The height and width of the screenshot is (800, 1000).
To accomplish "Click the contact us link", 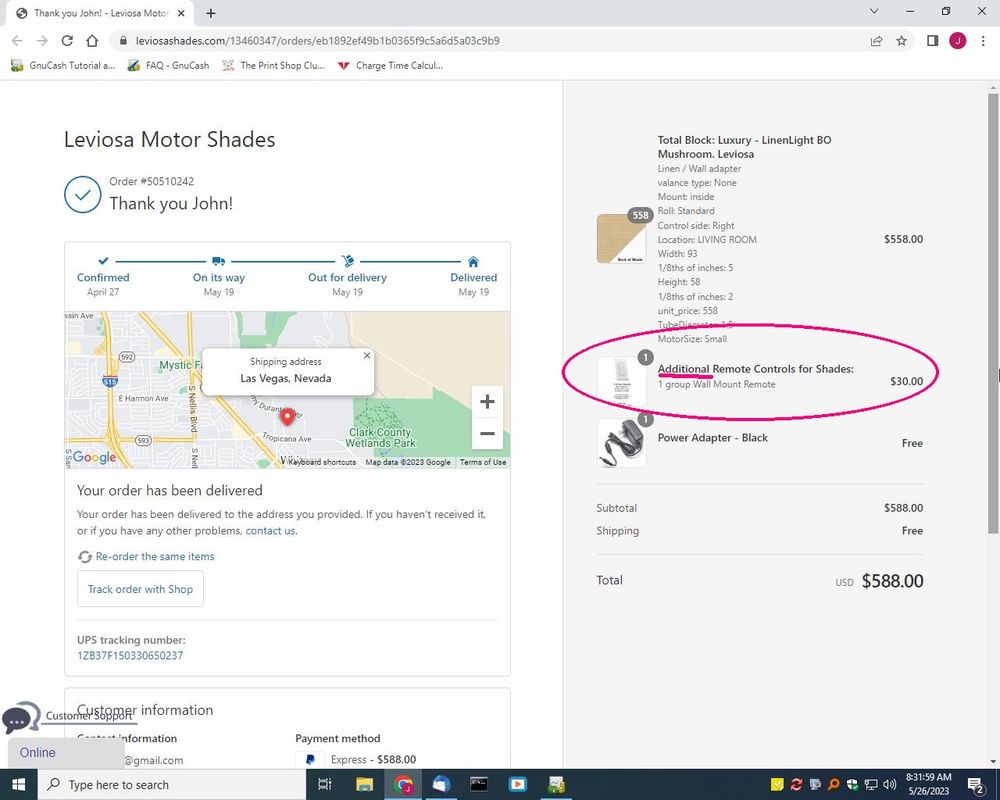I will point(270,531).
